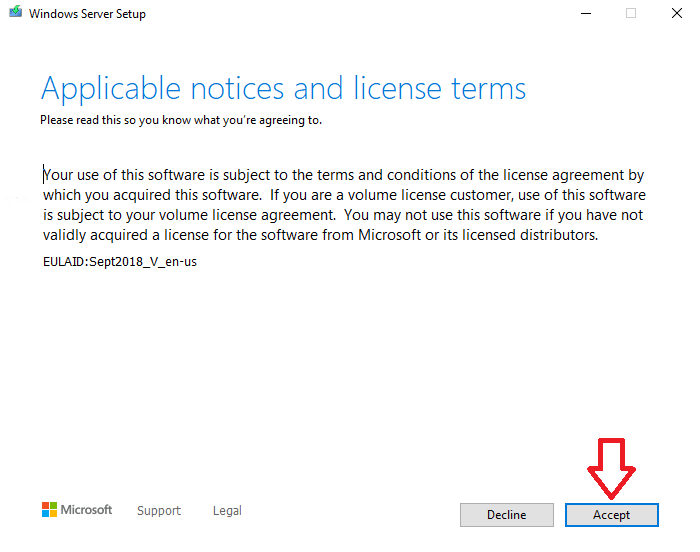Click the "Applicable notices and license terms" heading
This screenshot has width=700, height=552.
click(x=283, y=88)
